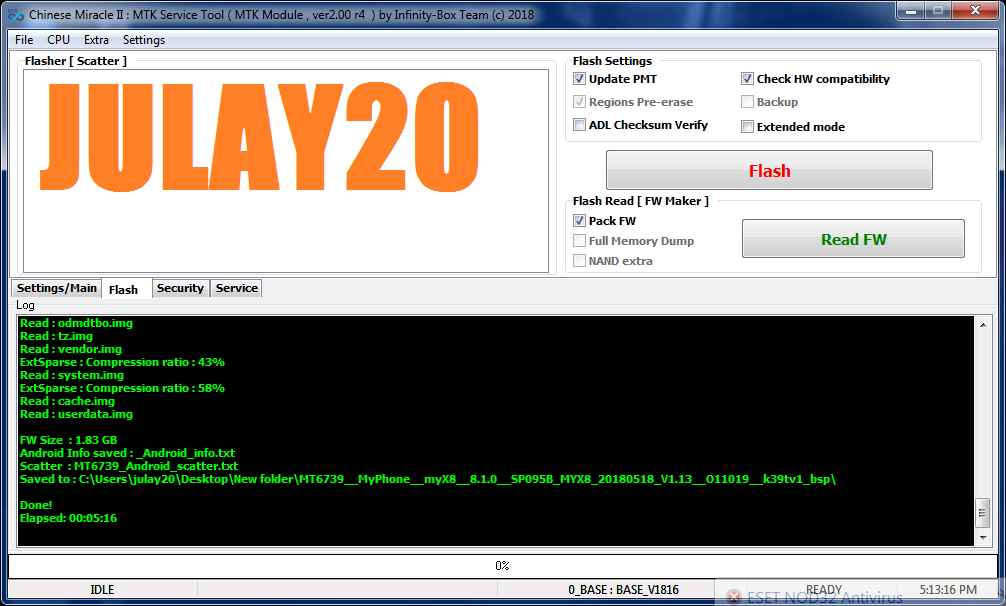This screenshot has height=606, width=1006.
Task: Click the 'Android Info saved' log line
Action: pos(128,453)
